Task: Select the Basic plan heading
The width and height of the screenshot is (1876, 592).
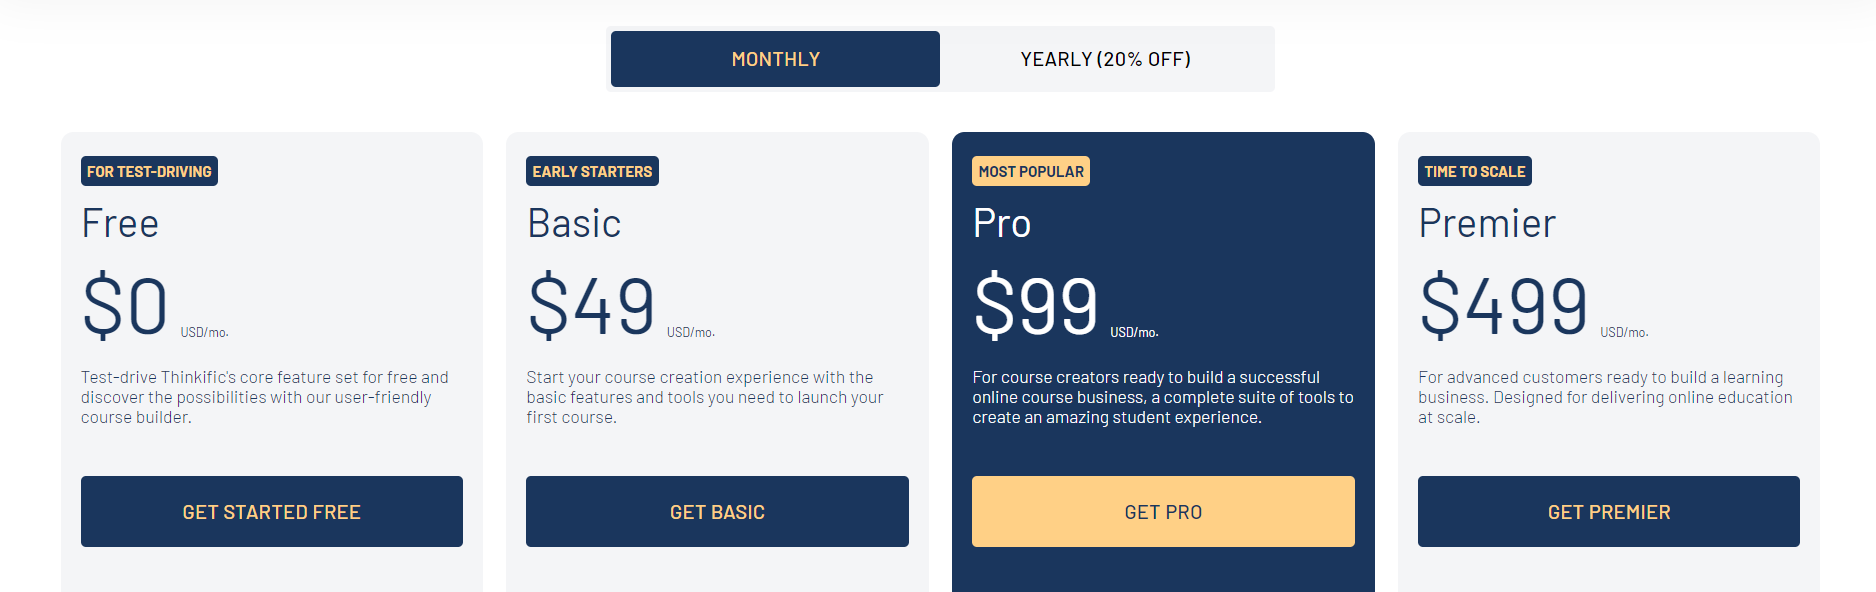Action: click(x=574, y=223)
